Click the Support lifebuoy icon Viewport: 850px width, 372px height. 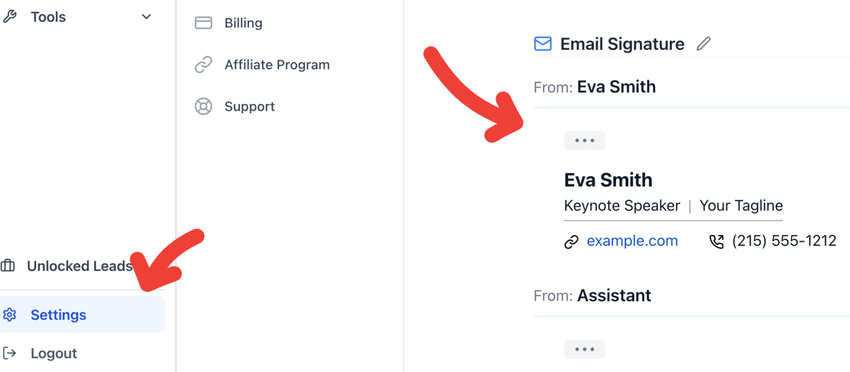203,106
